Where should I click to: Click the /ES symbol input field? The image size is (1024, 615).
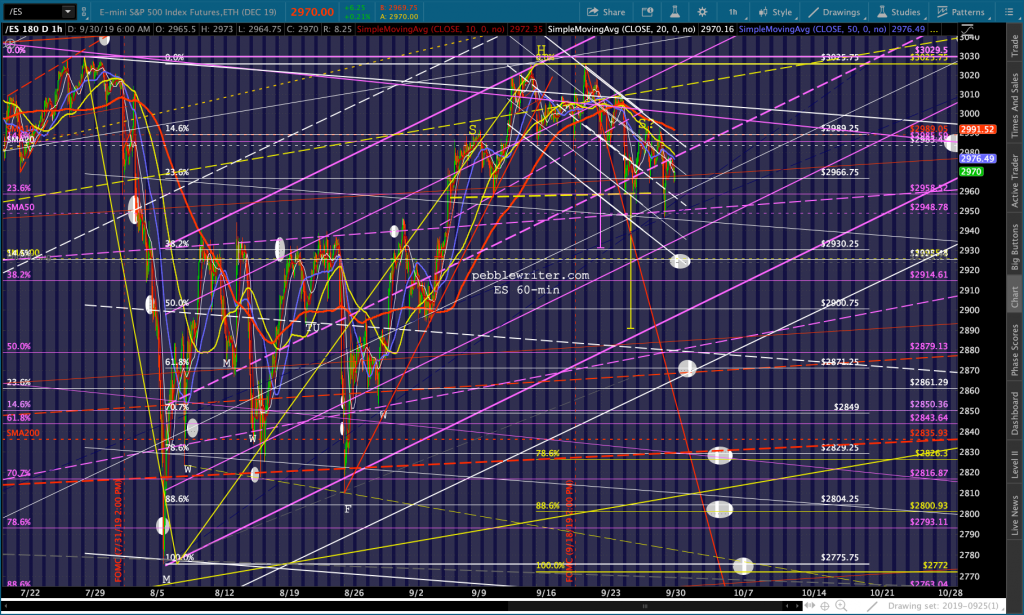point(34,12)
